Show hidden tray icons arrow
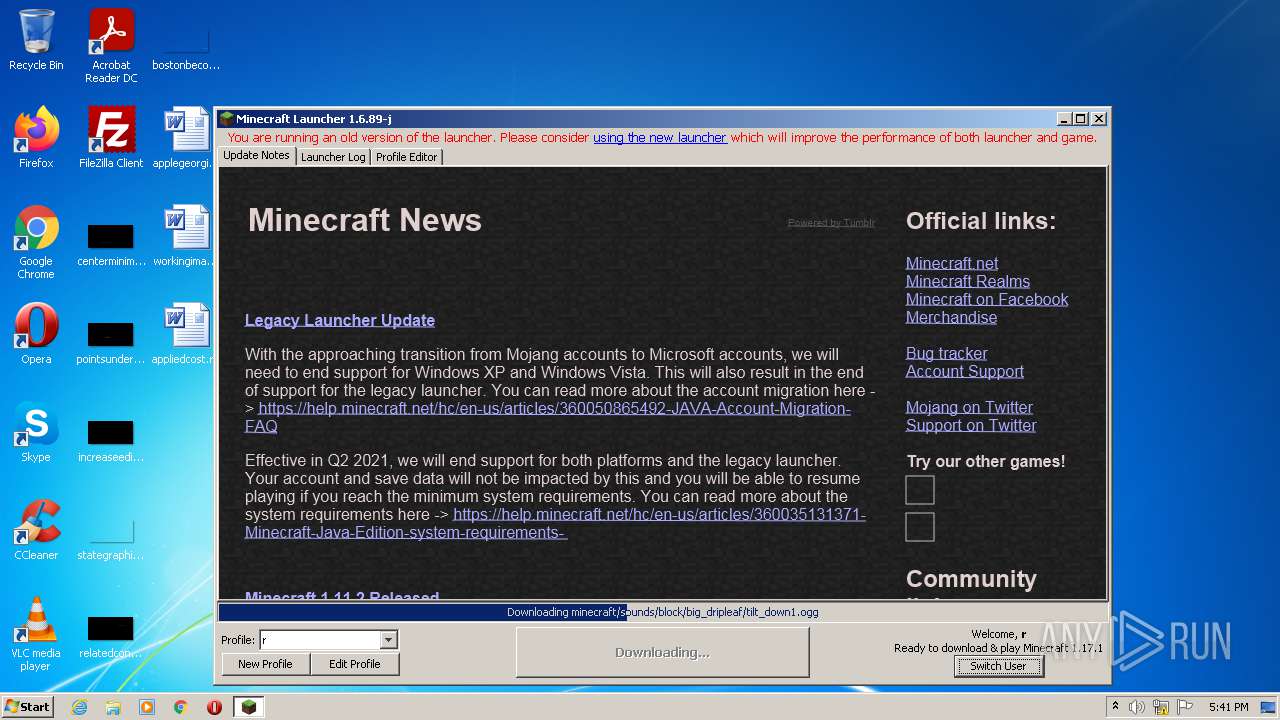Image resolution: width=1280 pixels, height=720 pixels. (x=1116, y=707)
